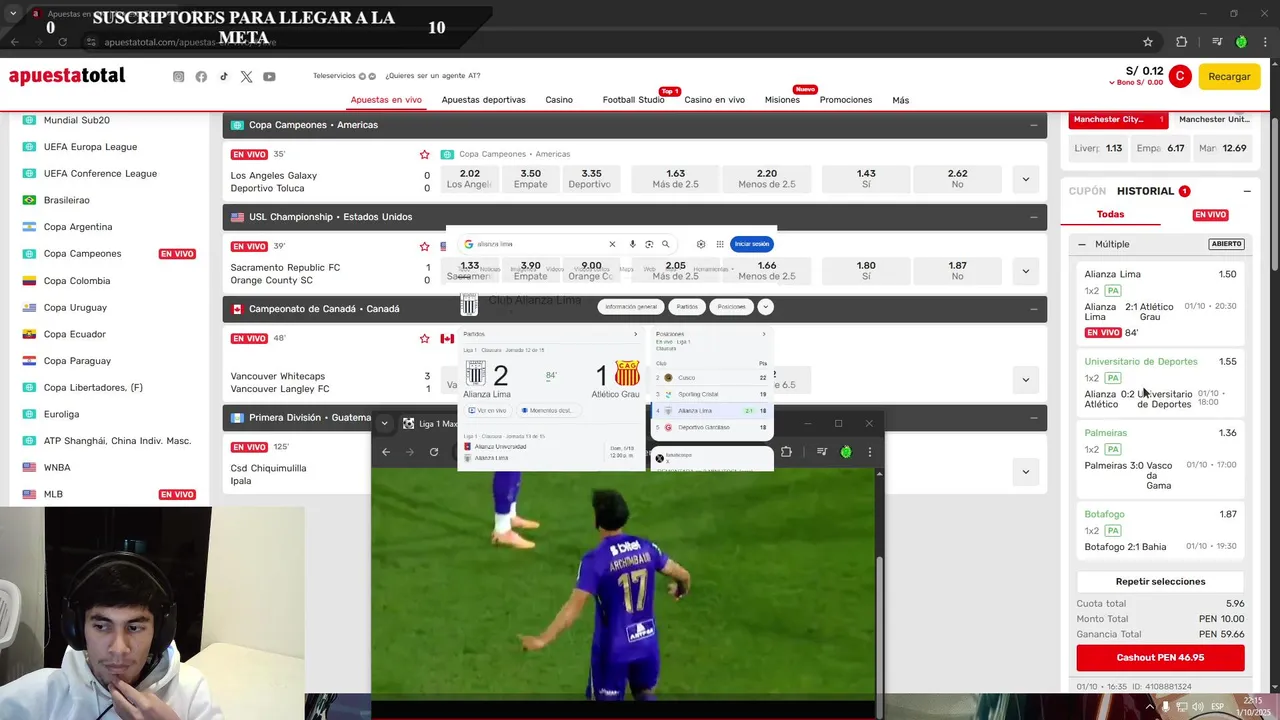Viewport: 1280px width, 720px height.
Task: Expand the Bono balance chevron
Action: coord(1112,83)
